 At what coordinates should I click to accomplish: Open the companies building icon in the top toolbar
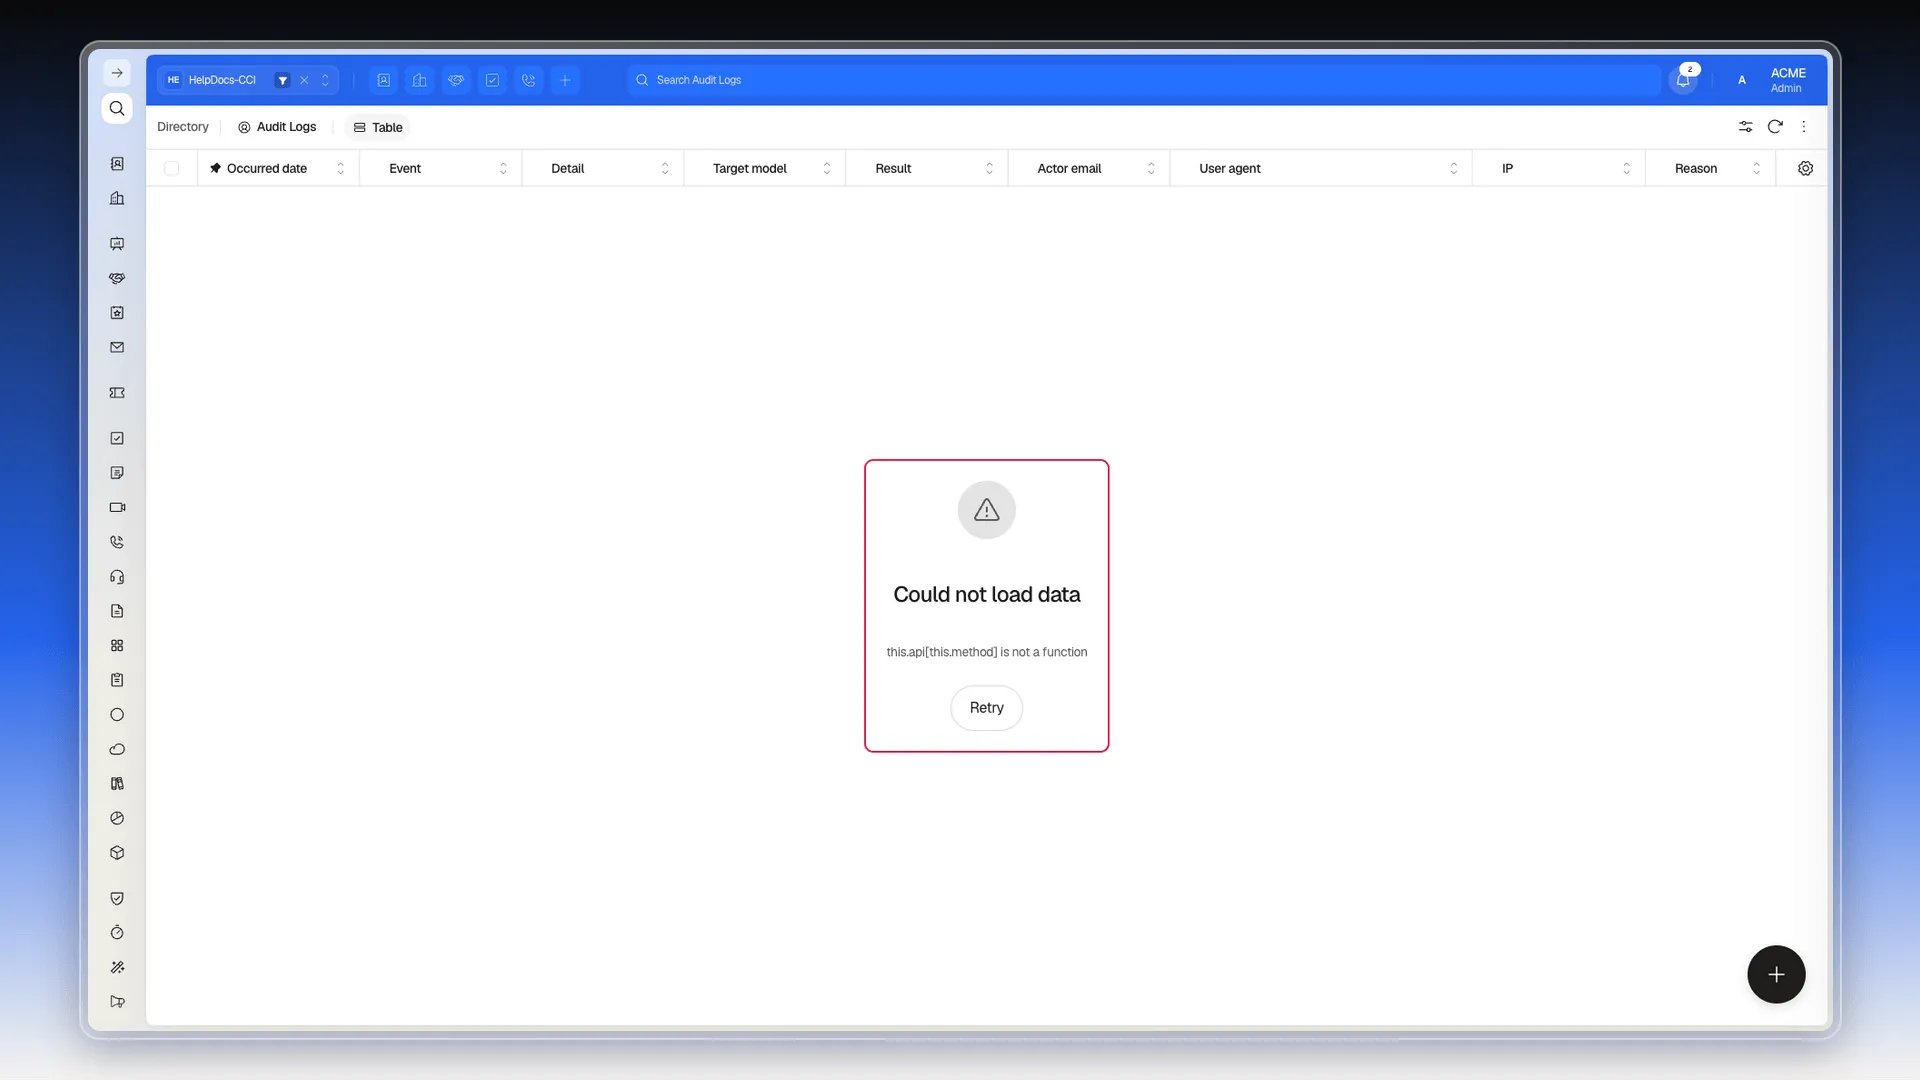pos(420,80)
